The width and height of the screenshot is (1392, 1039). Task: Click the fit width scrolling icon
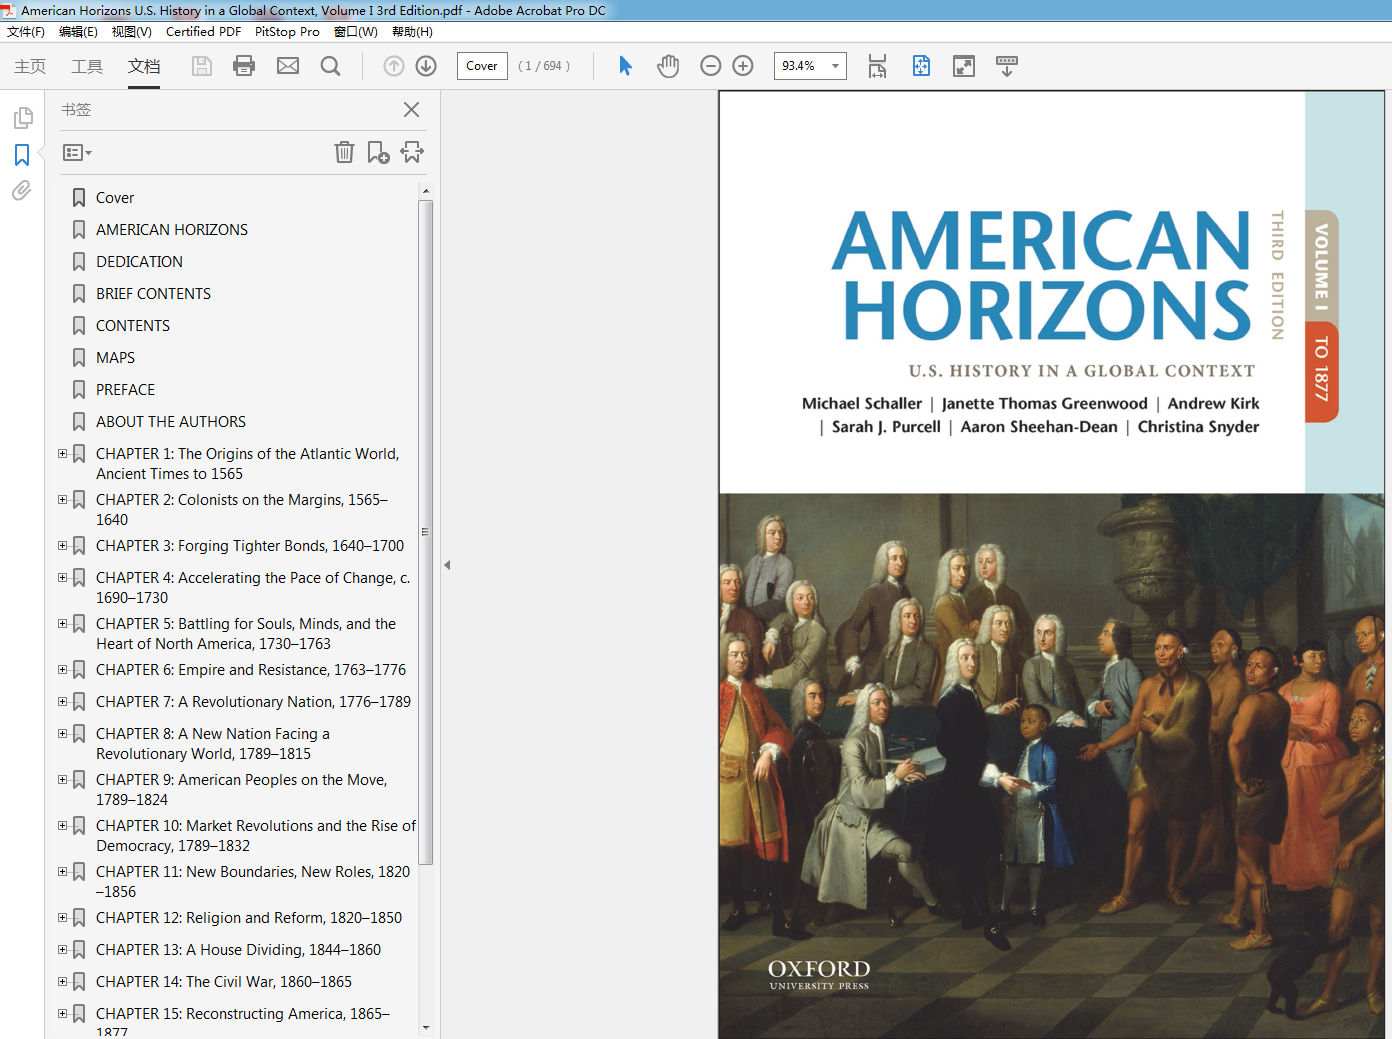point(877,66)
